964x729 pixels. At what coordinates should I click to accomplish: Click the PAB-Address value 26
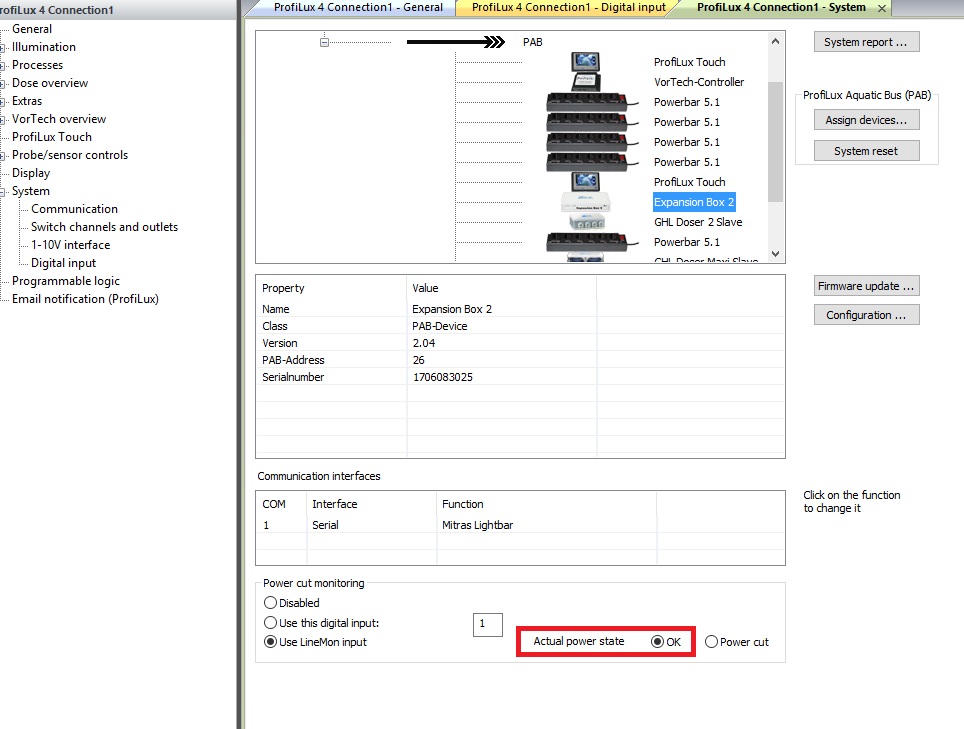(x=419, y=360)
